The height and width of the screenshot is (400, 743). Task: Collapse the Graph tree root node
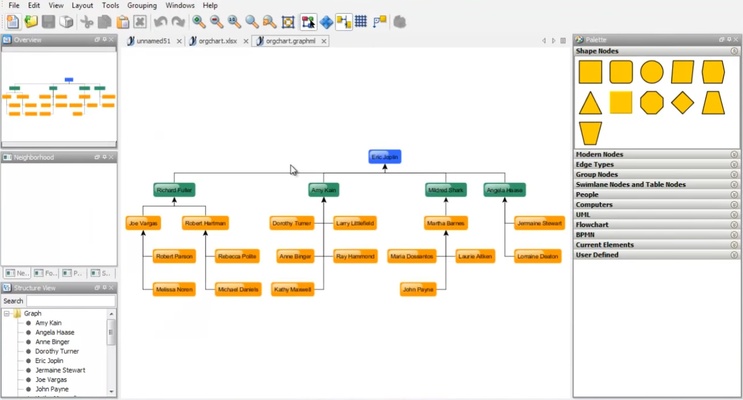coord(7,313)
